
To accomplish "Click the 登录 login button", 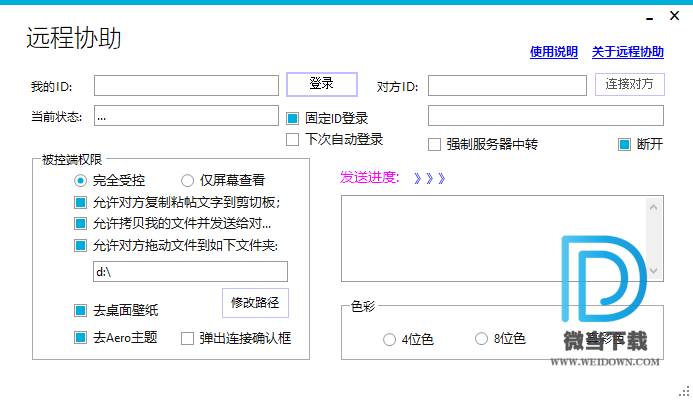I will tap(321, 84).
